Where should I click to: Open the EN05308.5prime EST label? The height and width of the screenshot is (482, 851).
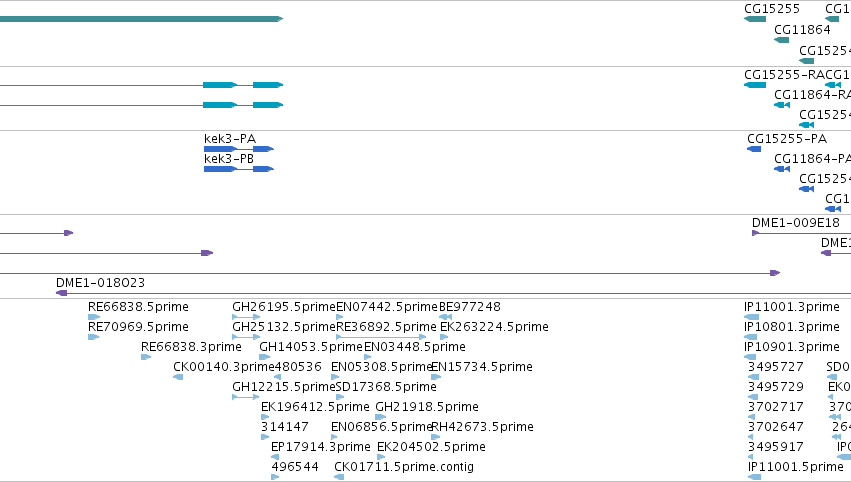click(382, 367)
